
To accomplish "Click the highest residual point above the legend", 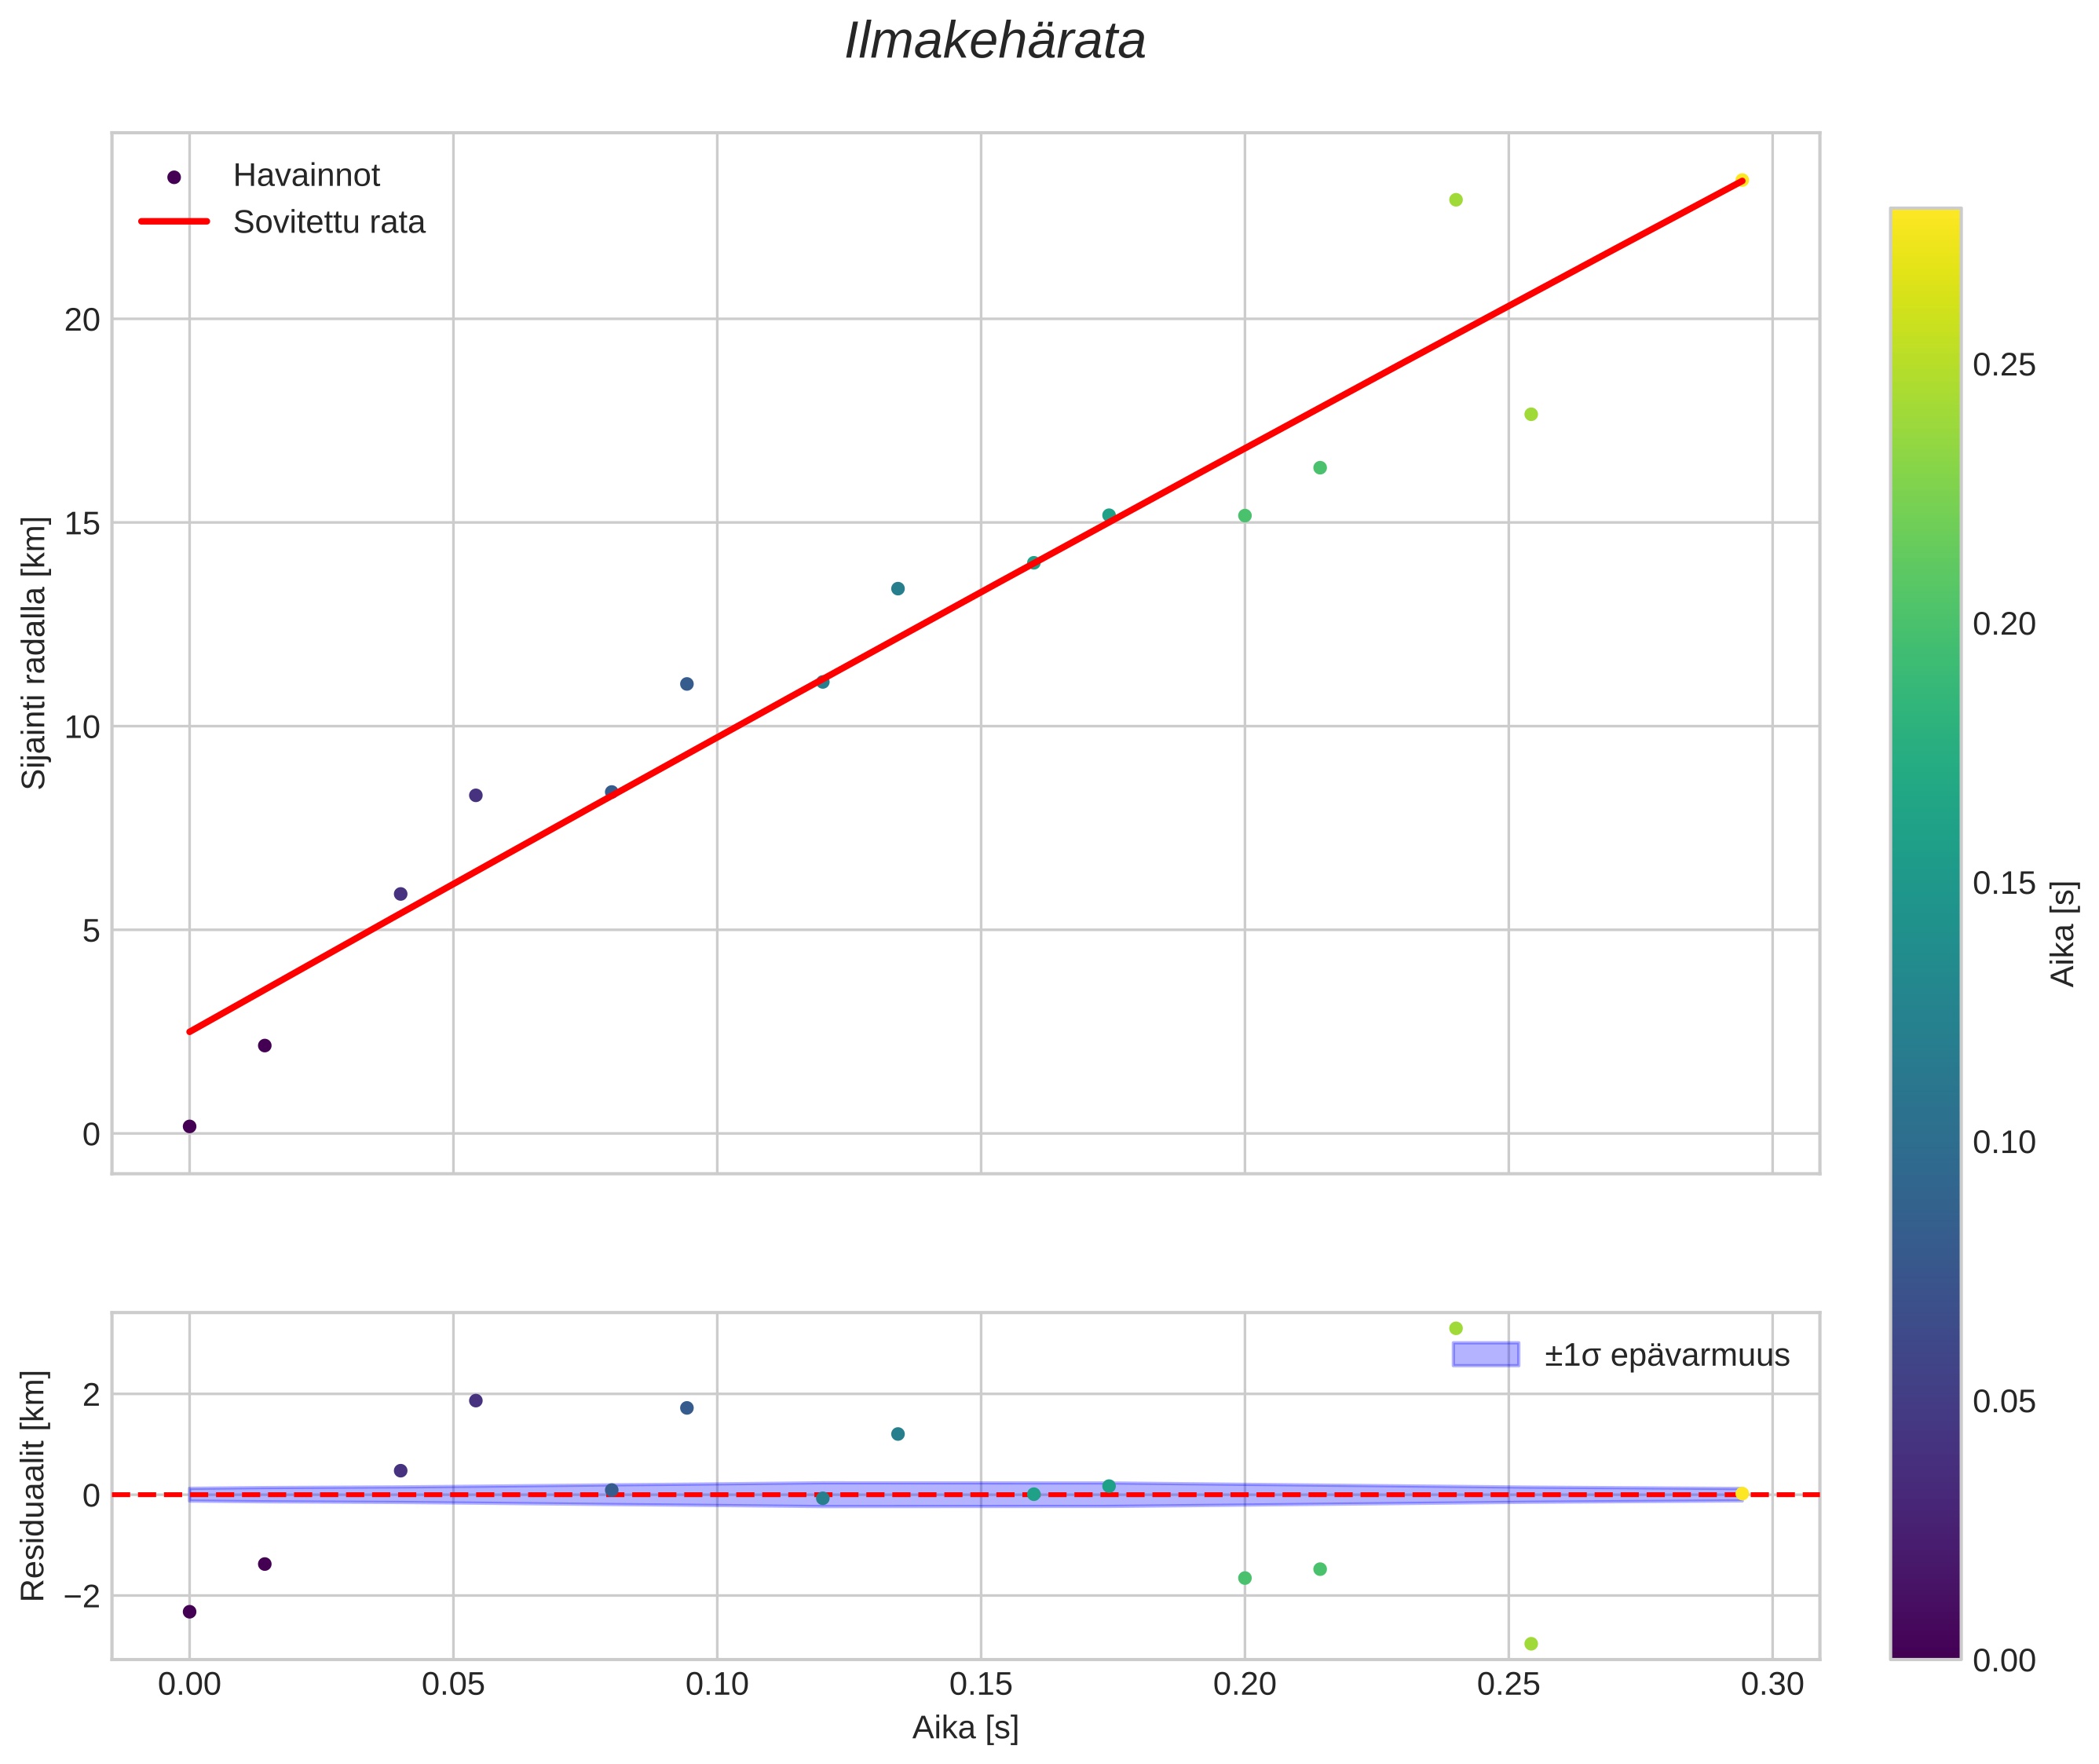I will pyautogui.click(x=1456, y=1329).
